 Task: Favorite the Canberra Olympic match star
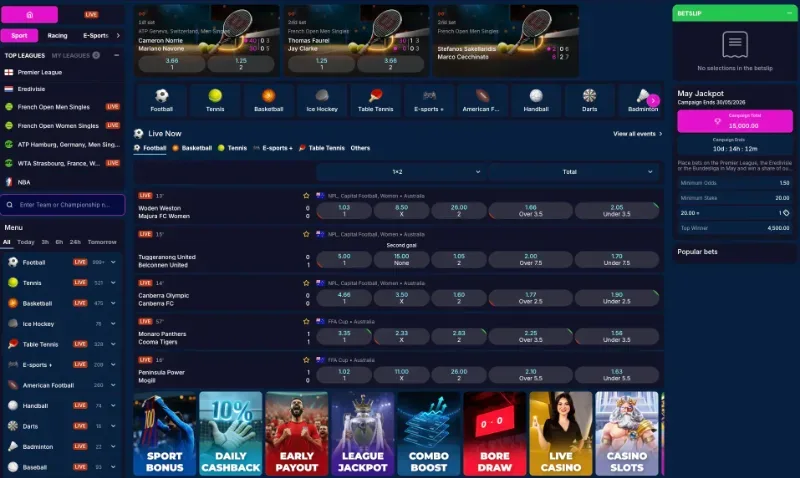point(306,283)
